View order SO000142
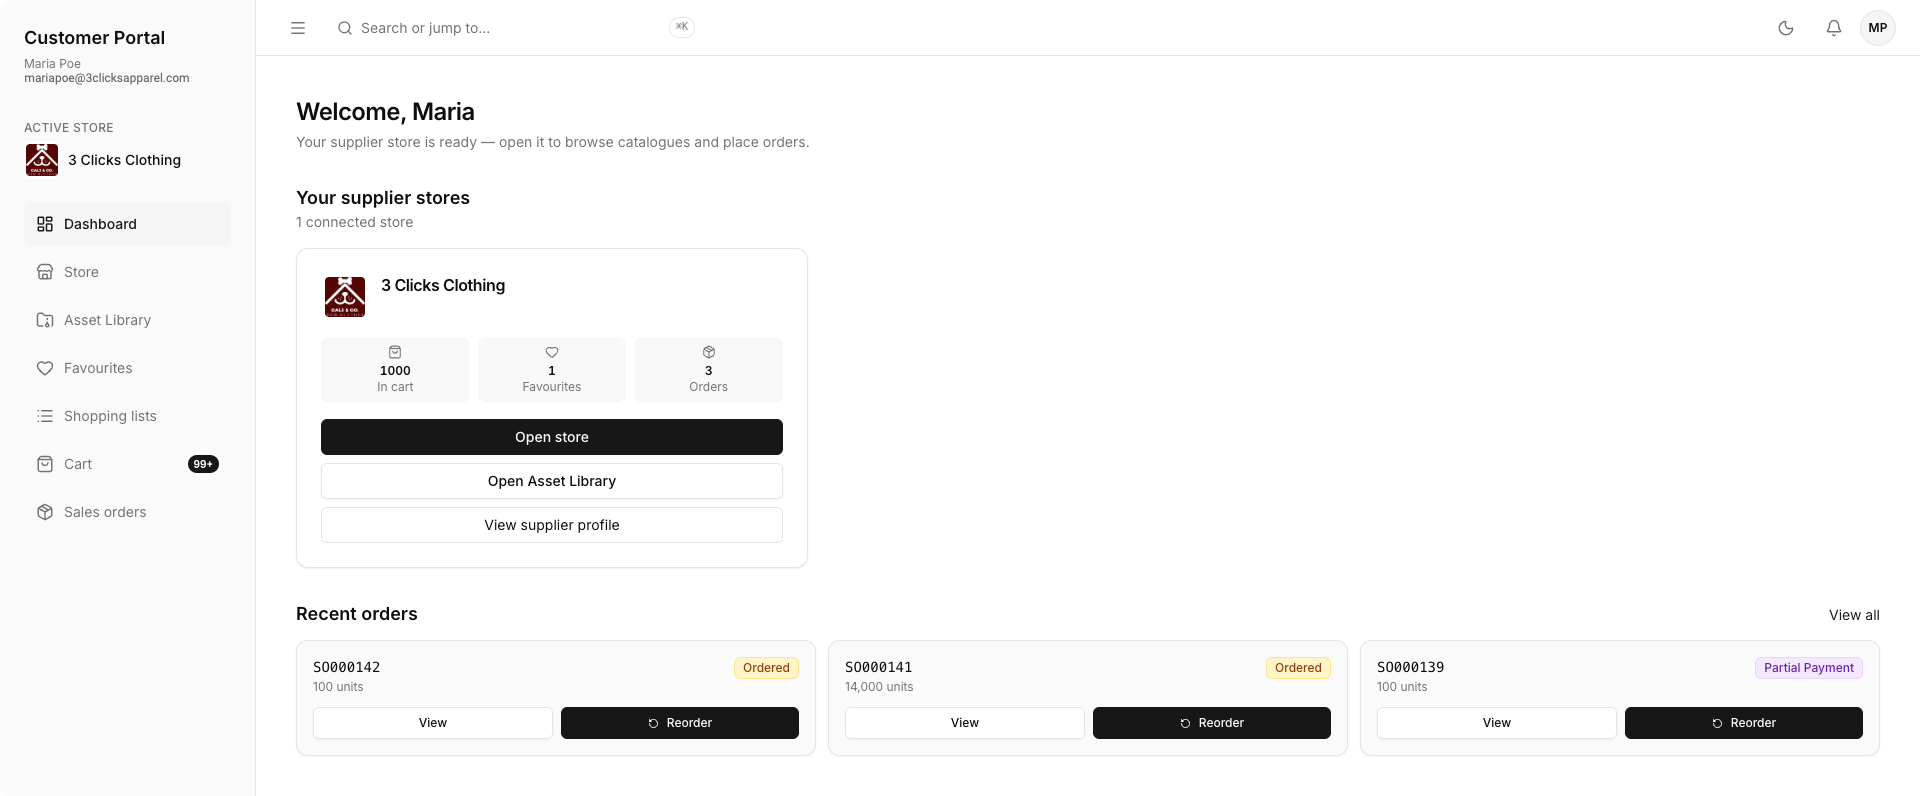The image size is (1920, 796). pyautogui.click(x=433, y=723)
